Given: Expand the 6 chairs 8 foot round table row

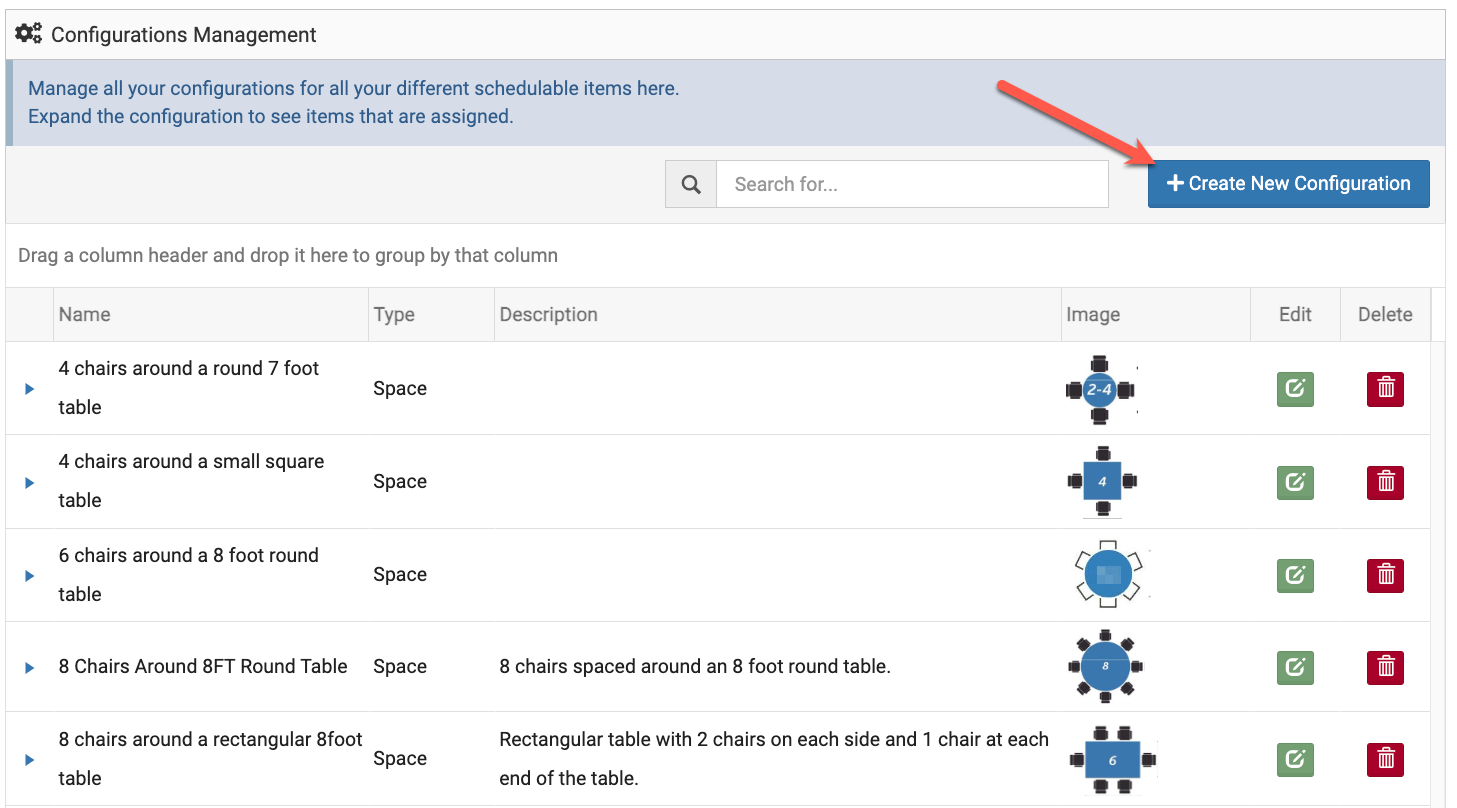Looking at the screenshot, I should coord(29,575).
